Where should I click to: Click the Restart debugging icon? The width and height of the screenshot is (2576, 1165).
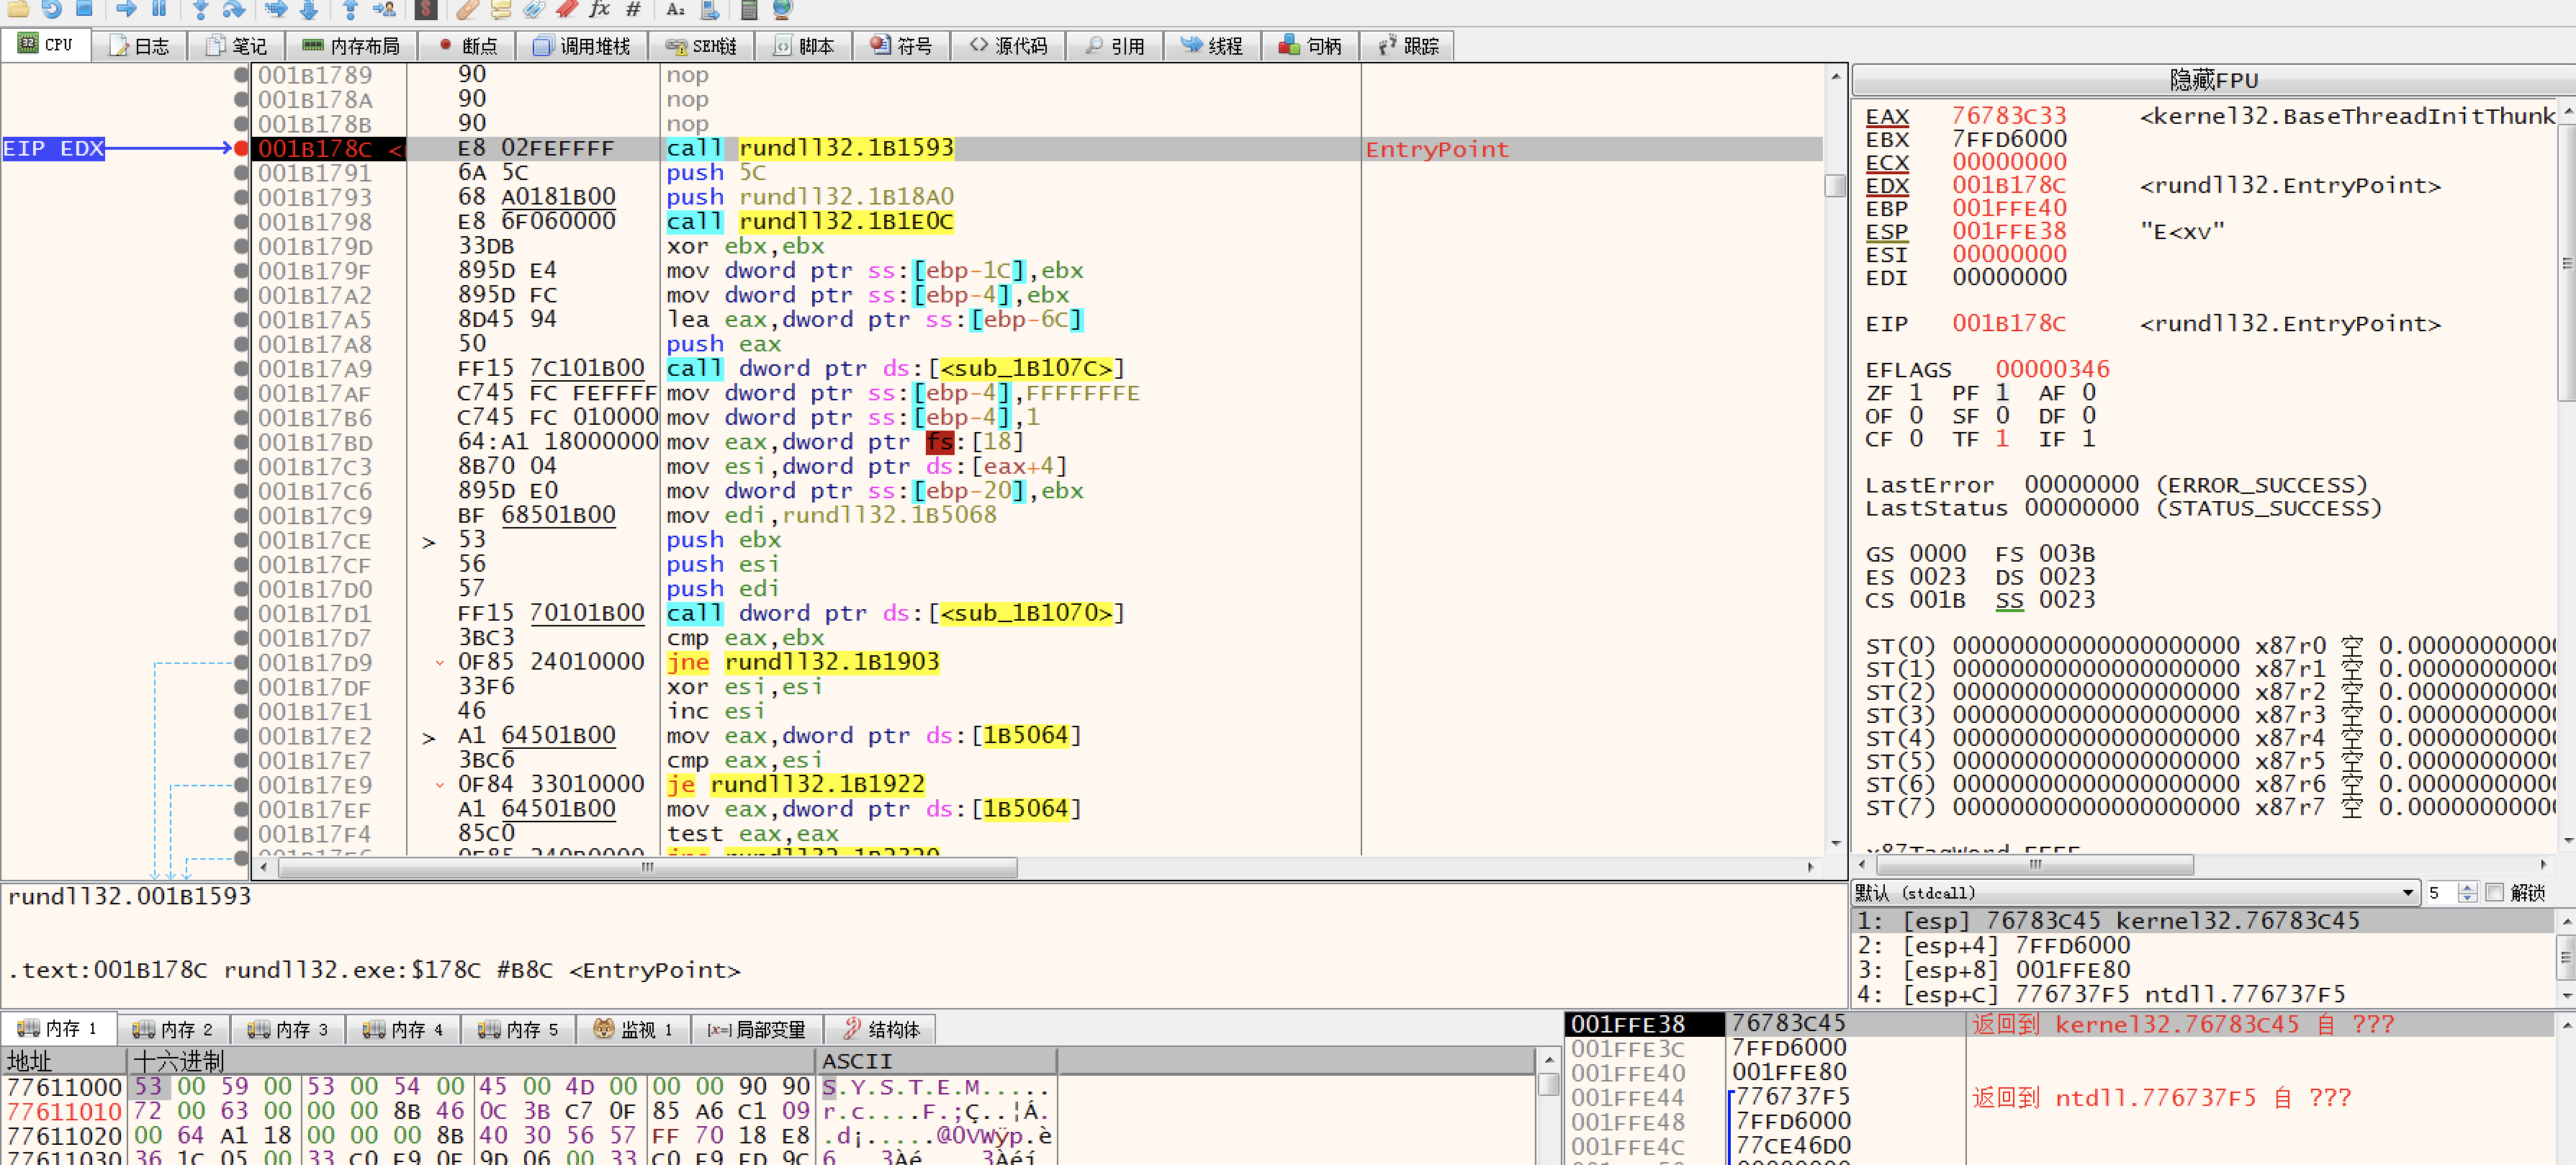click(51, 9)
